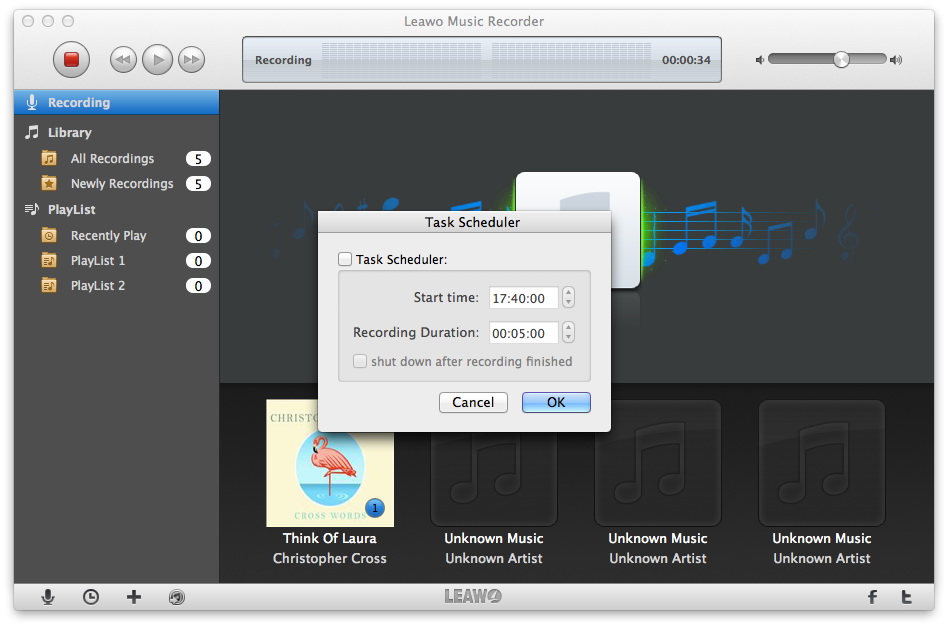Click the Start time stepper arrows
This screenshot has width=948, height=630.
pos(568,298)
